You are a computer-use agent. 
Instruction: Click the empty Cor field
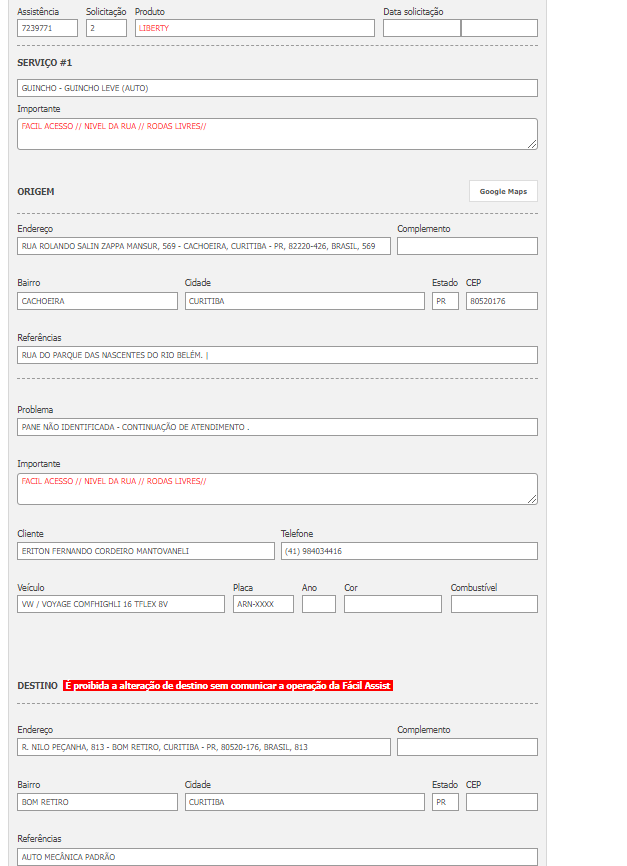click(x=393, y=604)
